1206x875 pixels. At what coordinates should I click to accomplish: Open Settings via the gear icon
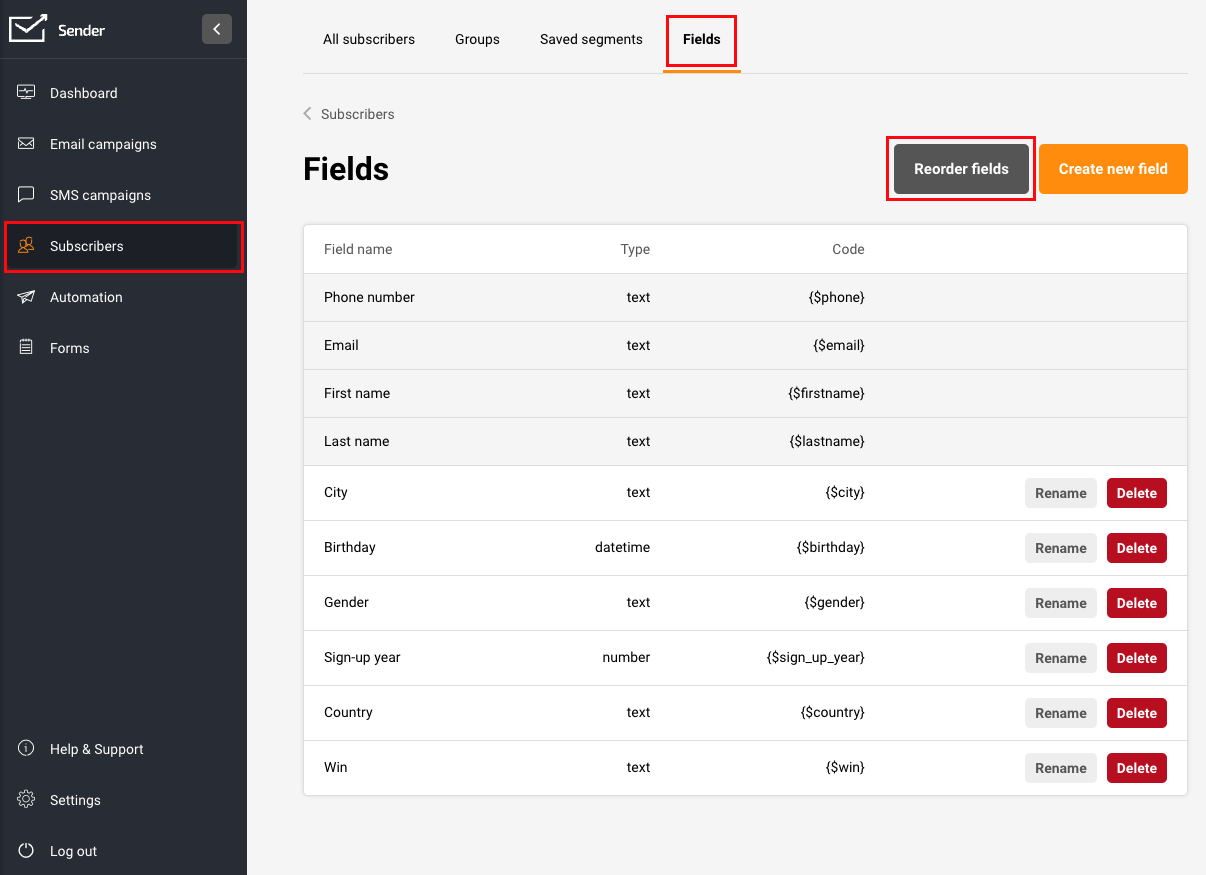[x=27, y=800]
